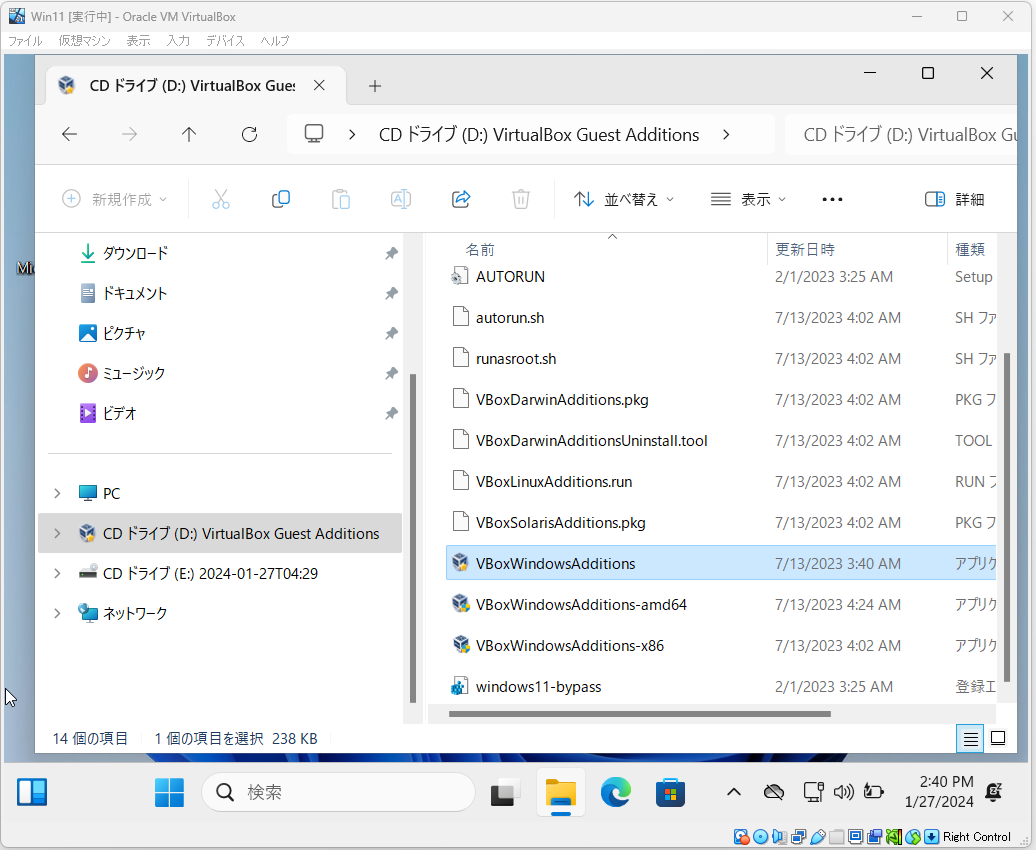Expand CD ドライブ (E:) tree node chevron
The image size is (1036, 850).
point(57,573)
